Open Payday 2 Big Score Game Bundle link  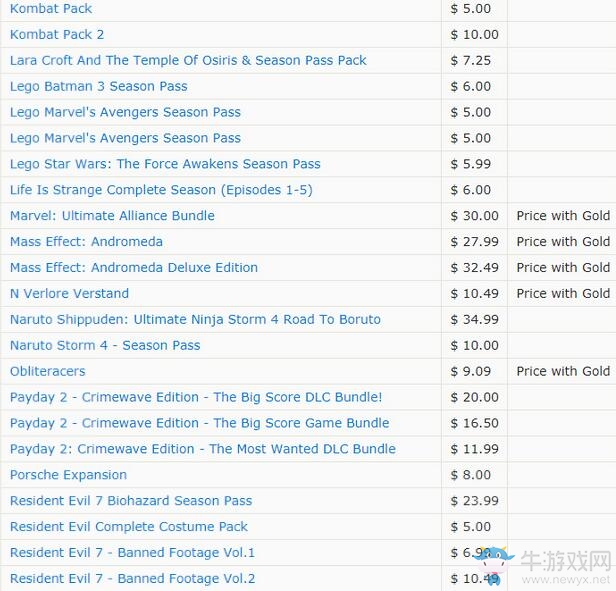(200, 423)
